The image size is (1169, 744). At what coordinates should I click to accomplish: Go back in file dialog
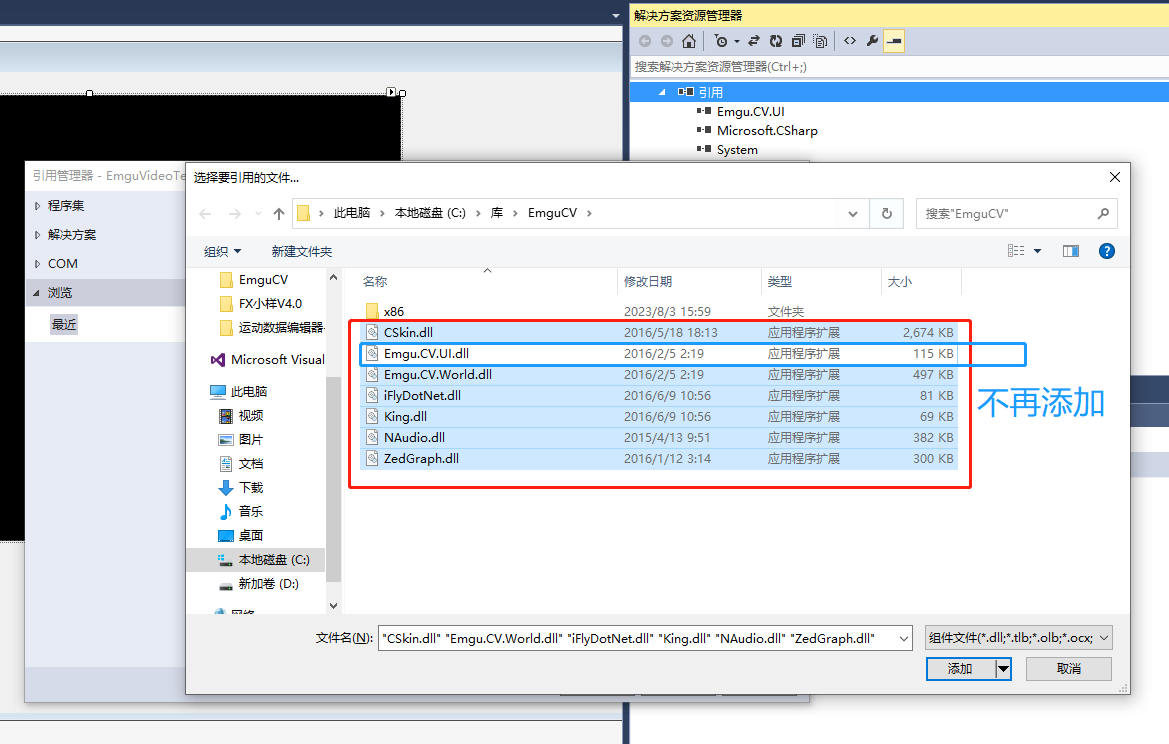(x=206, y=214)
